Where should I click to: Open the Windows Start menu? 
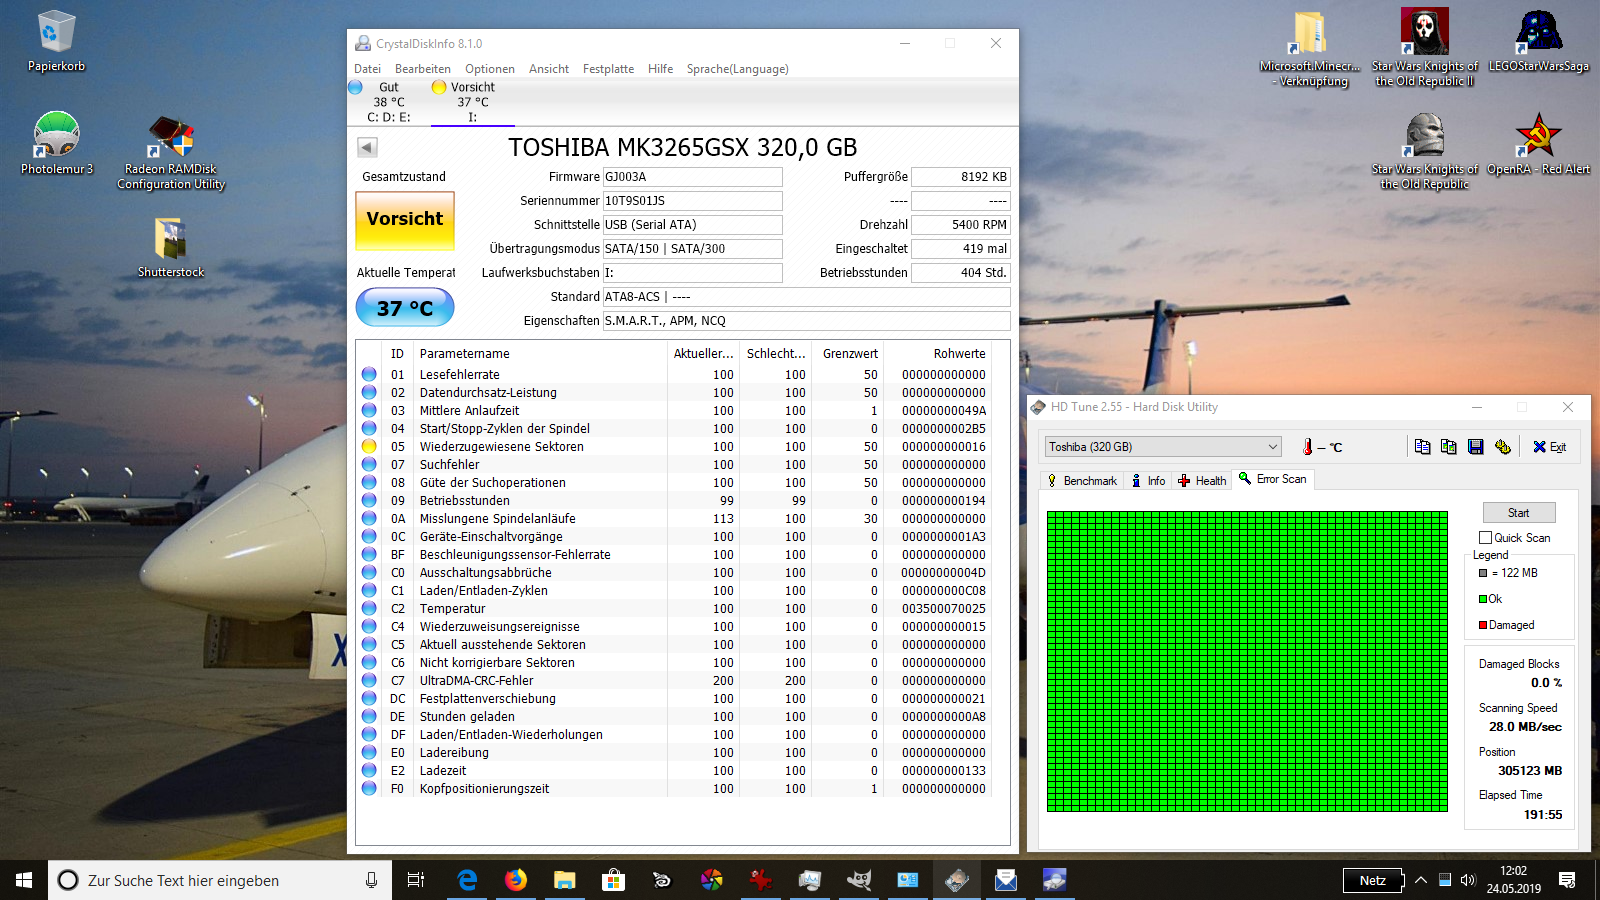pyautogui.click(x=24, y=880)
